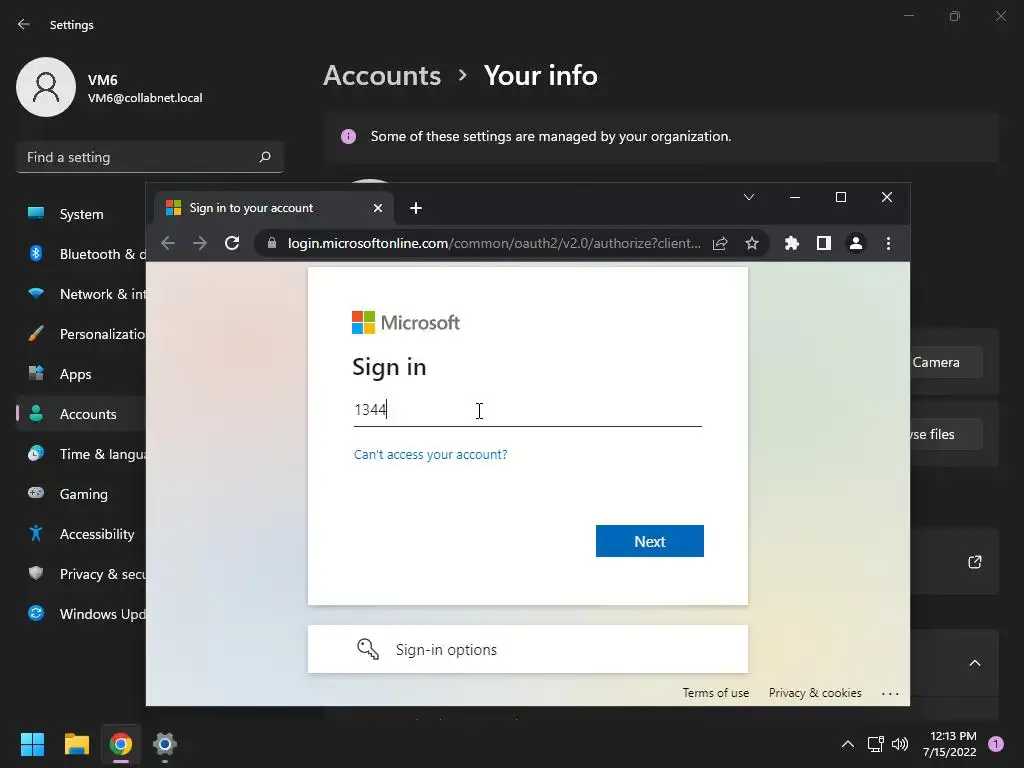Click Chrome icon on taskbar
Image resolution: width=1024 pixels, height=768 pixels.
(121, 744)
